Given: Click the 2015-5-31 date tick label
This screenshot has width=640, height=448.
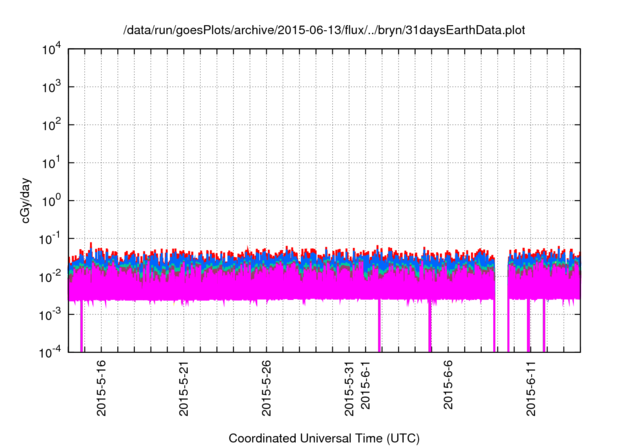Looking at the screenshot, I should pos(349,388).
